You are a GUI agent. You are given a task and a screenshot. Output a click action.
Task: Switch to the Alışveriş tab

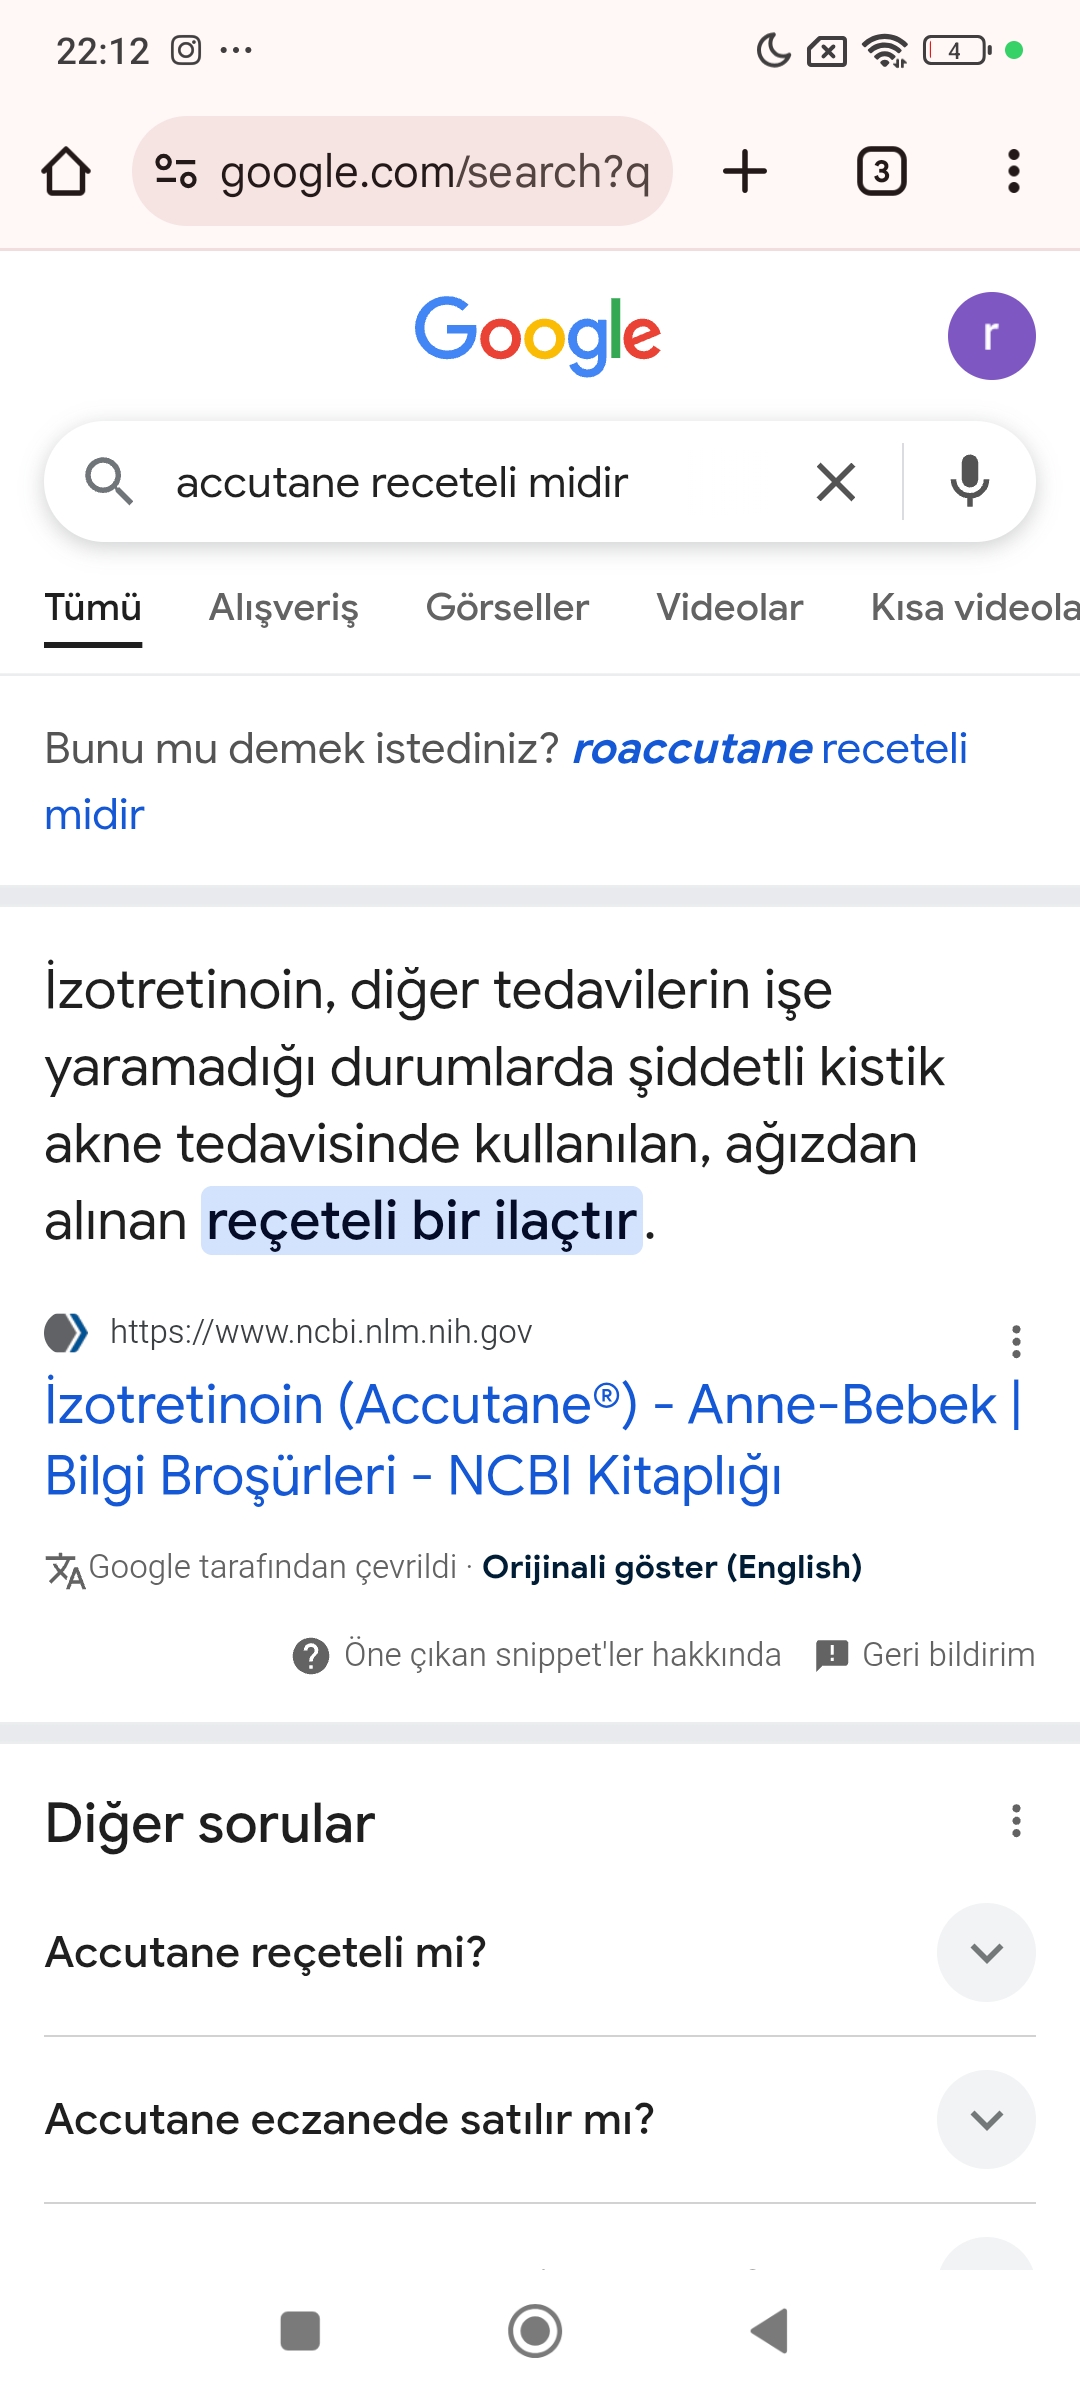click(283, 608)
